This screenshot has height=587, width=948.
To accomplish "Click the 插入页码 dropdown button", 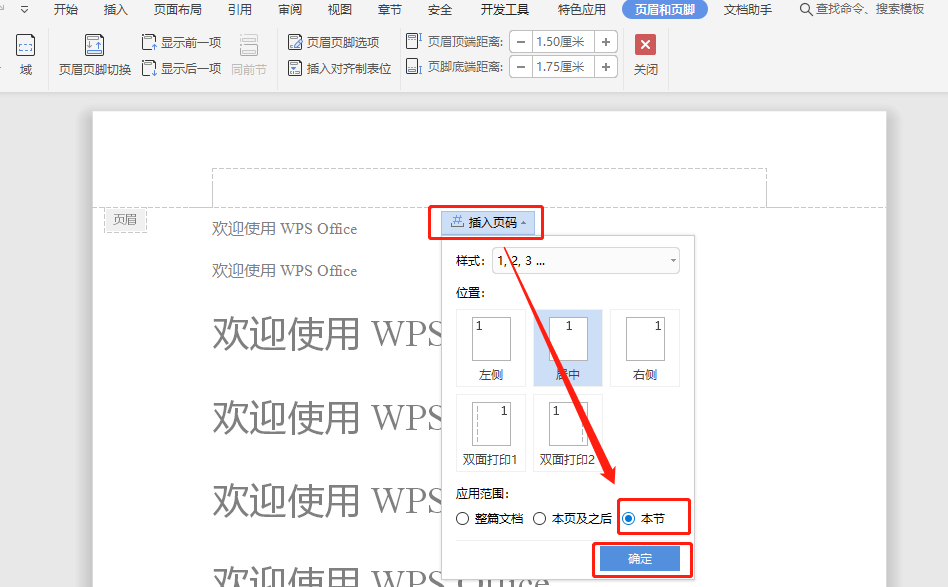I will 488,222.
